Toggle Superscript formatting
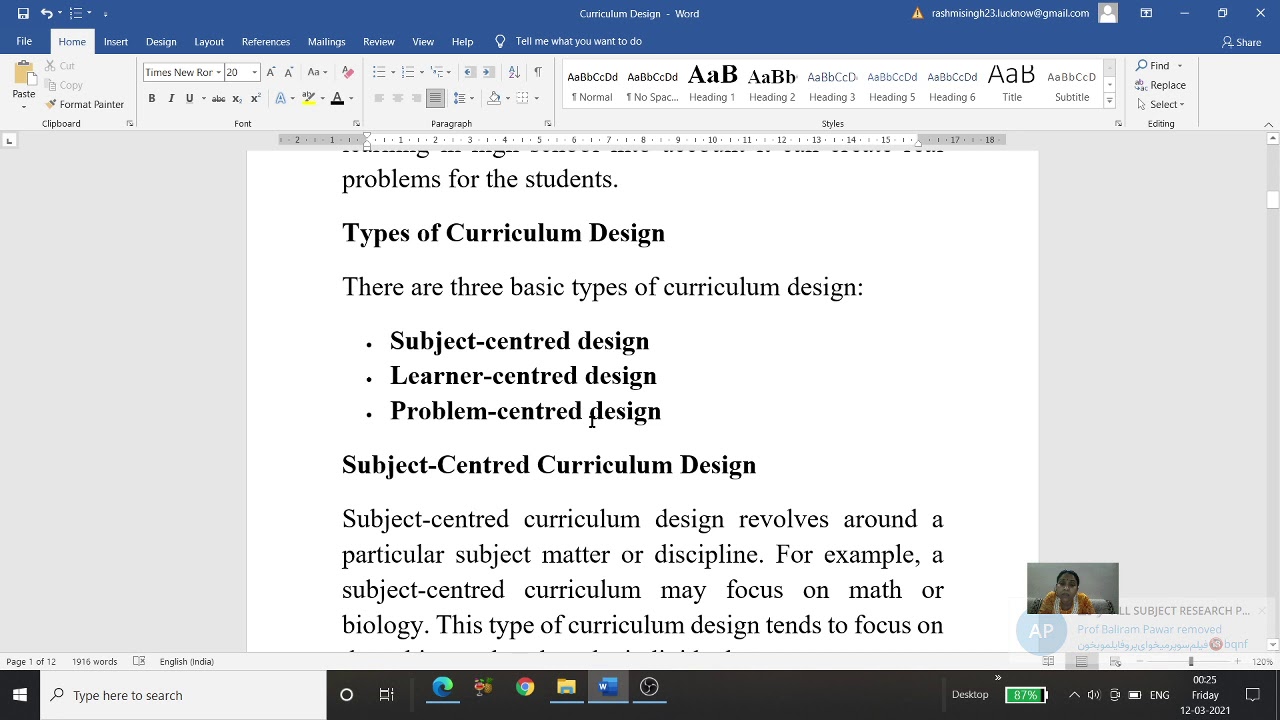This screenshot has height=720, width=1280. pyautogui.click(x=255, y=98)
